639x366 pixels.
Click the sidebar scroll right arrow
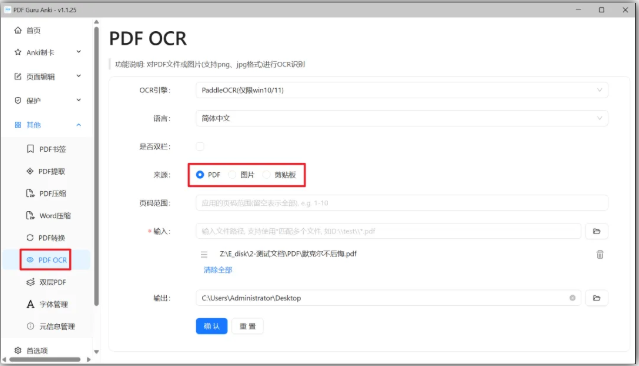pos(88,359)
